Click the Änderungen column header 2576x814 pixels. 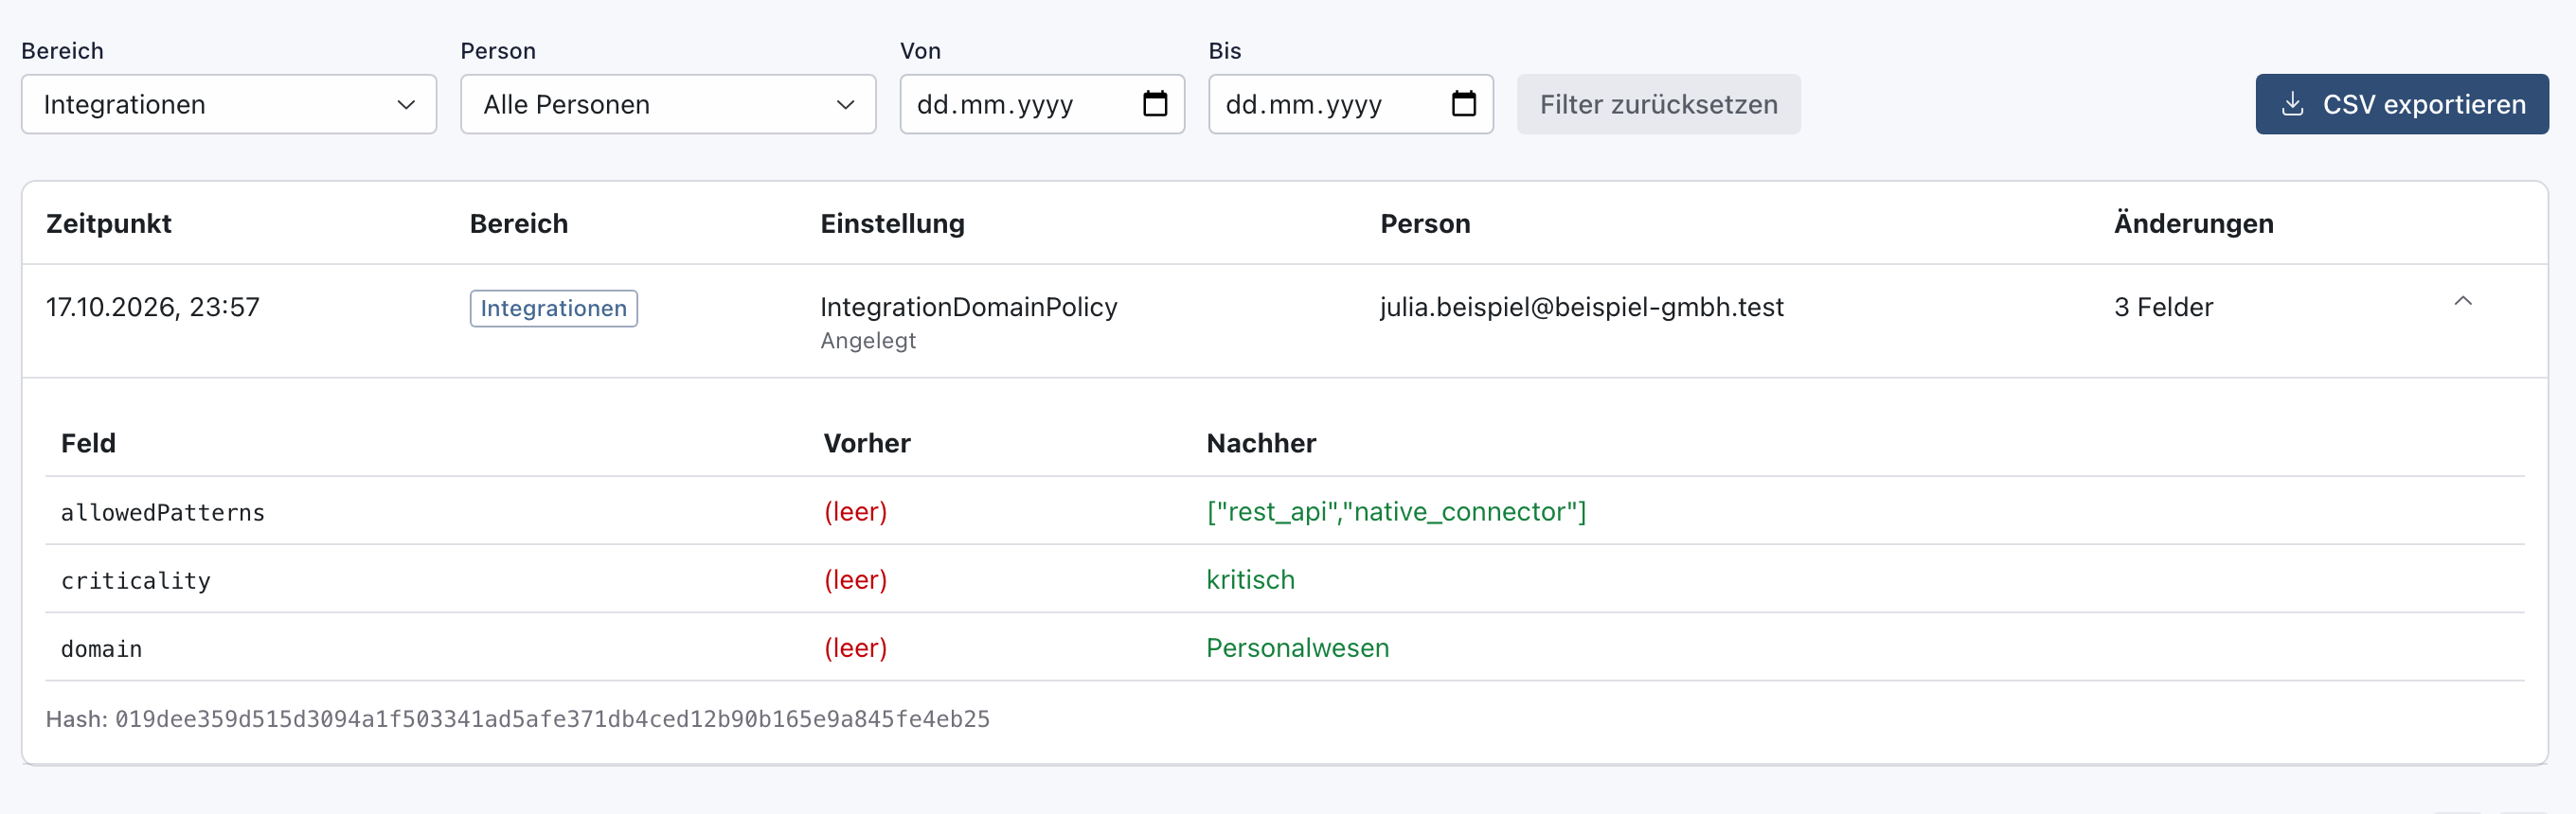tap(2193, 223)
